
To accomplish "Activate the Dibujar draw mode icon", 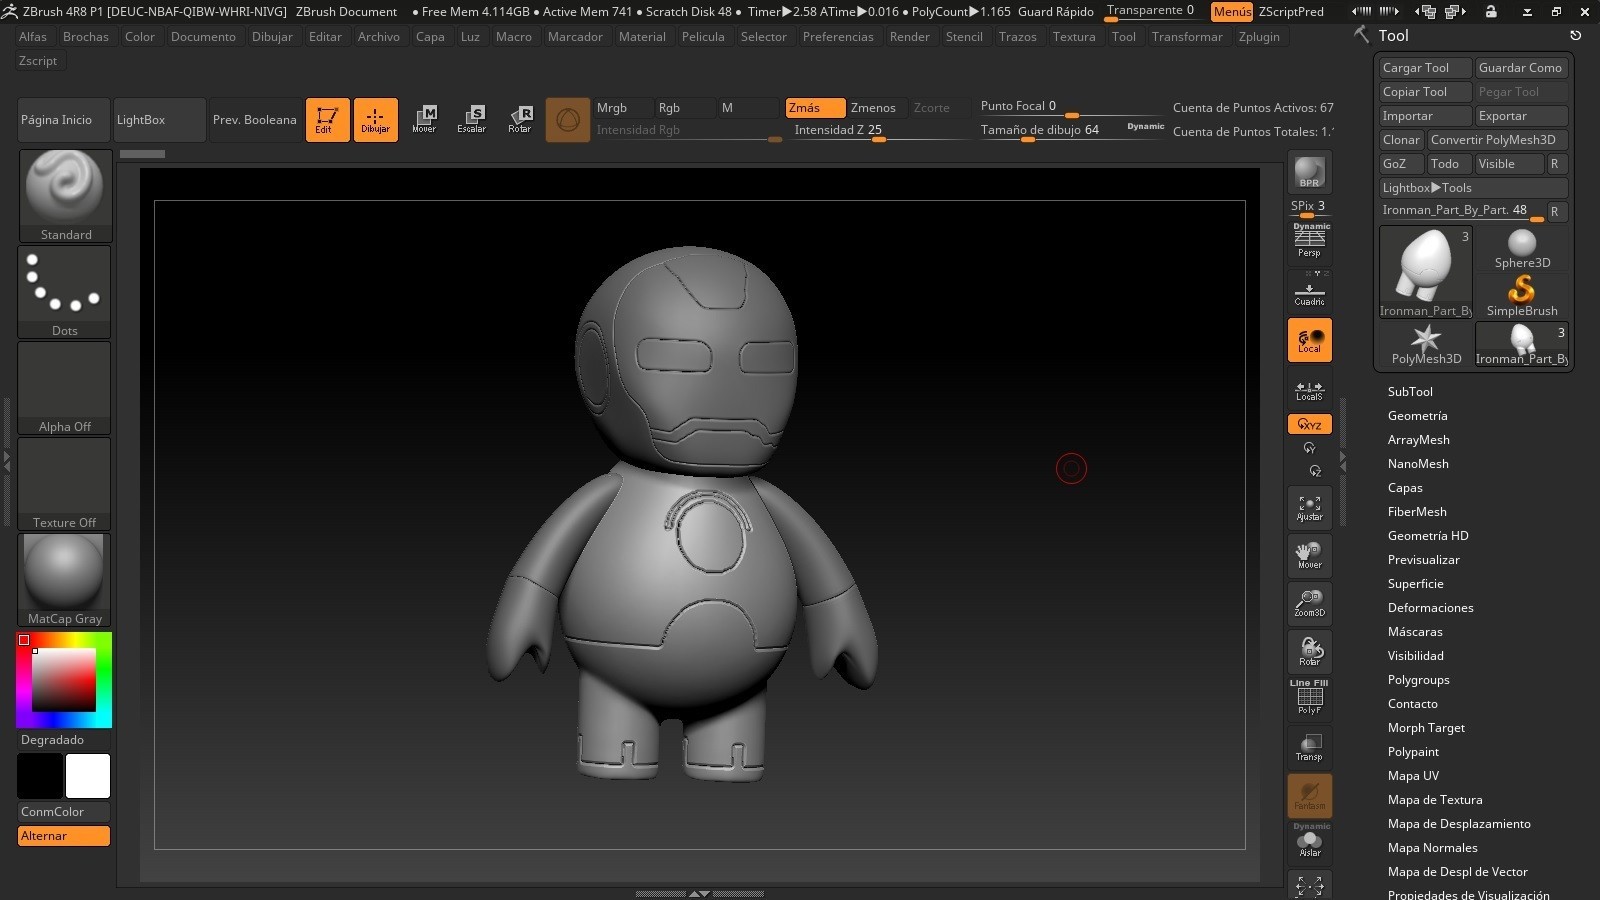I will (375, 120).
